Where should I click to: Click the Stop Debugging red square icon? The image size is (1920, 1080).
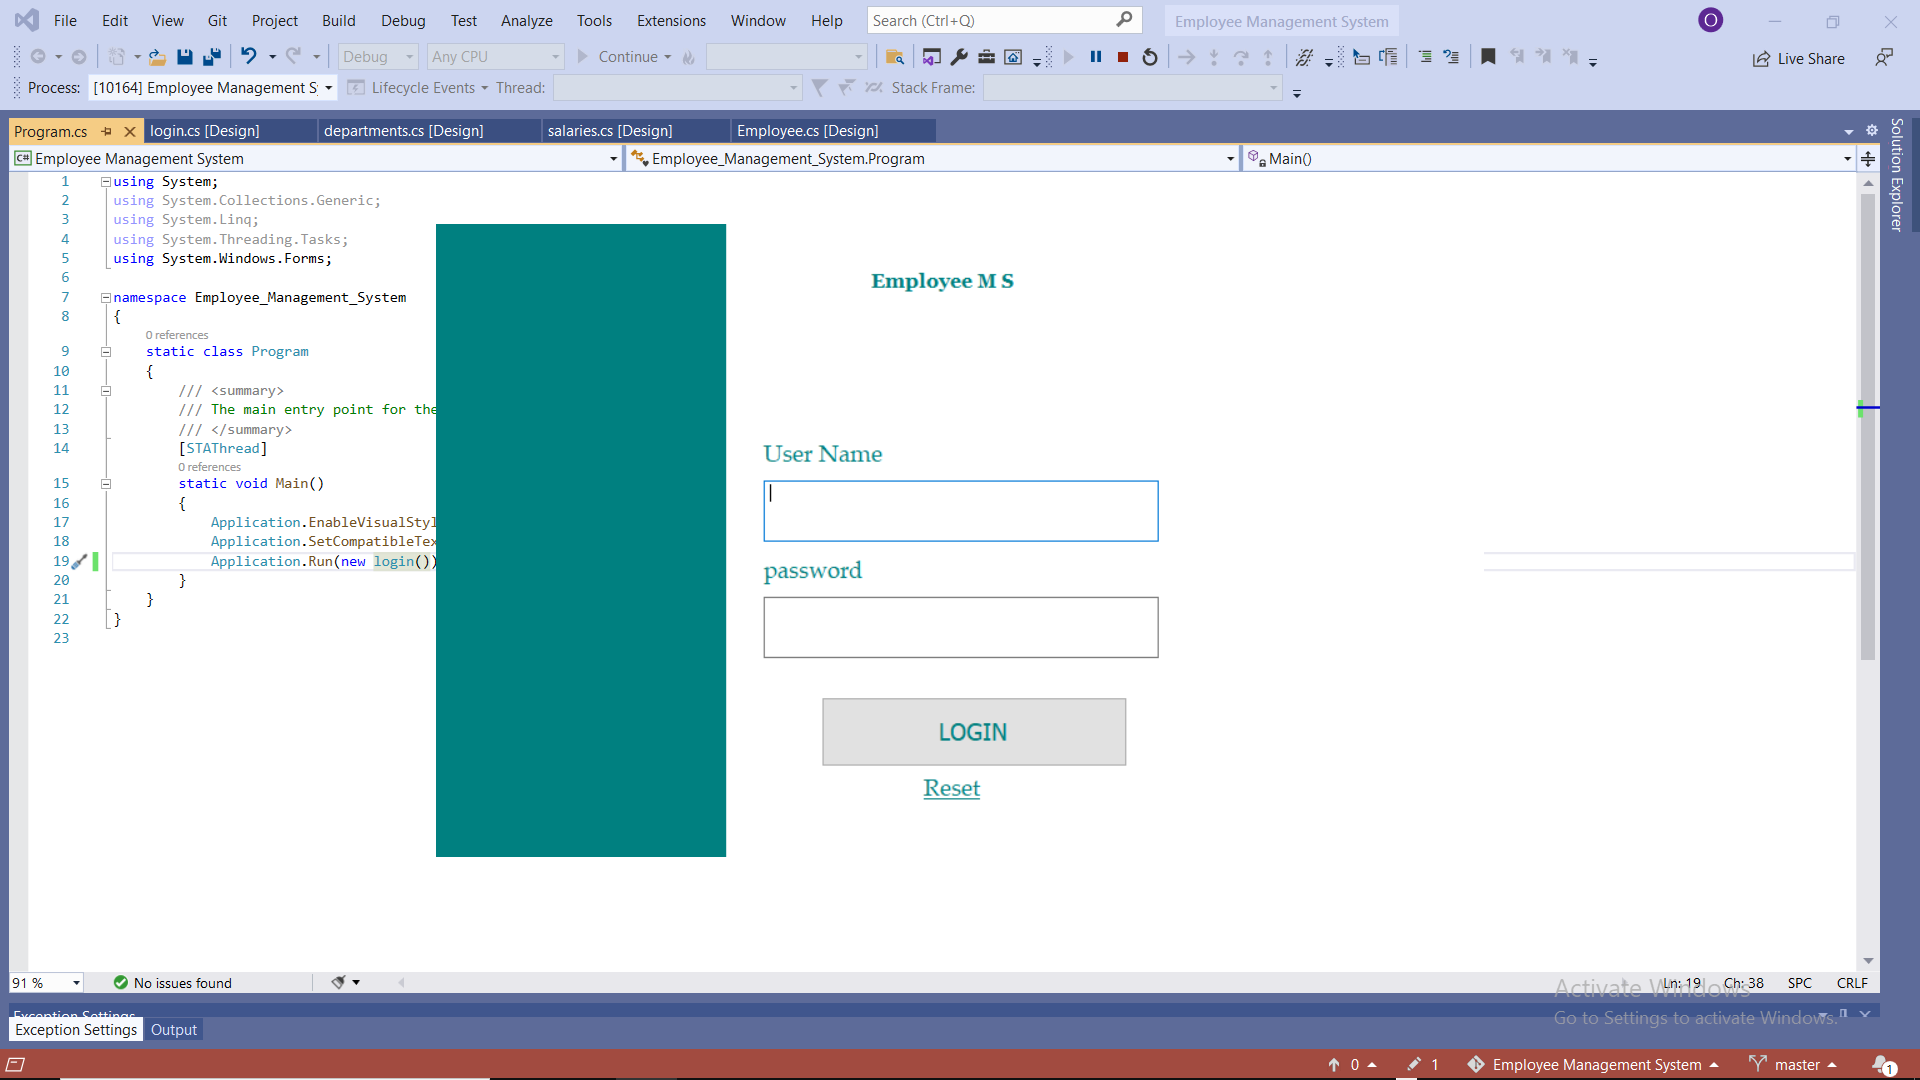pyautogui.click(x=1123, y=57)
